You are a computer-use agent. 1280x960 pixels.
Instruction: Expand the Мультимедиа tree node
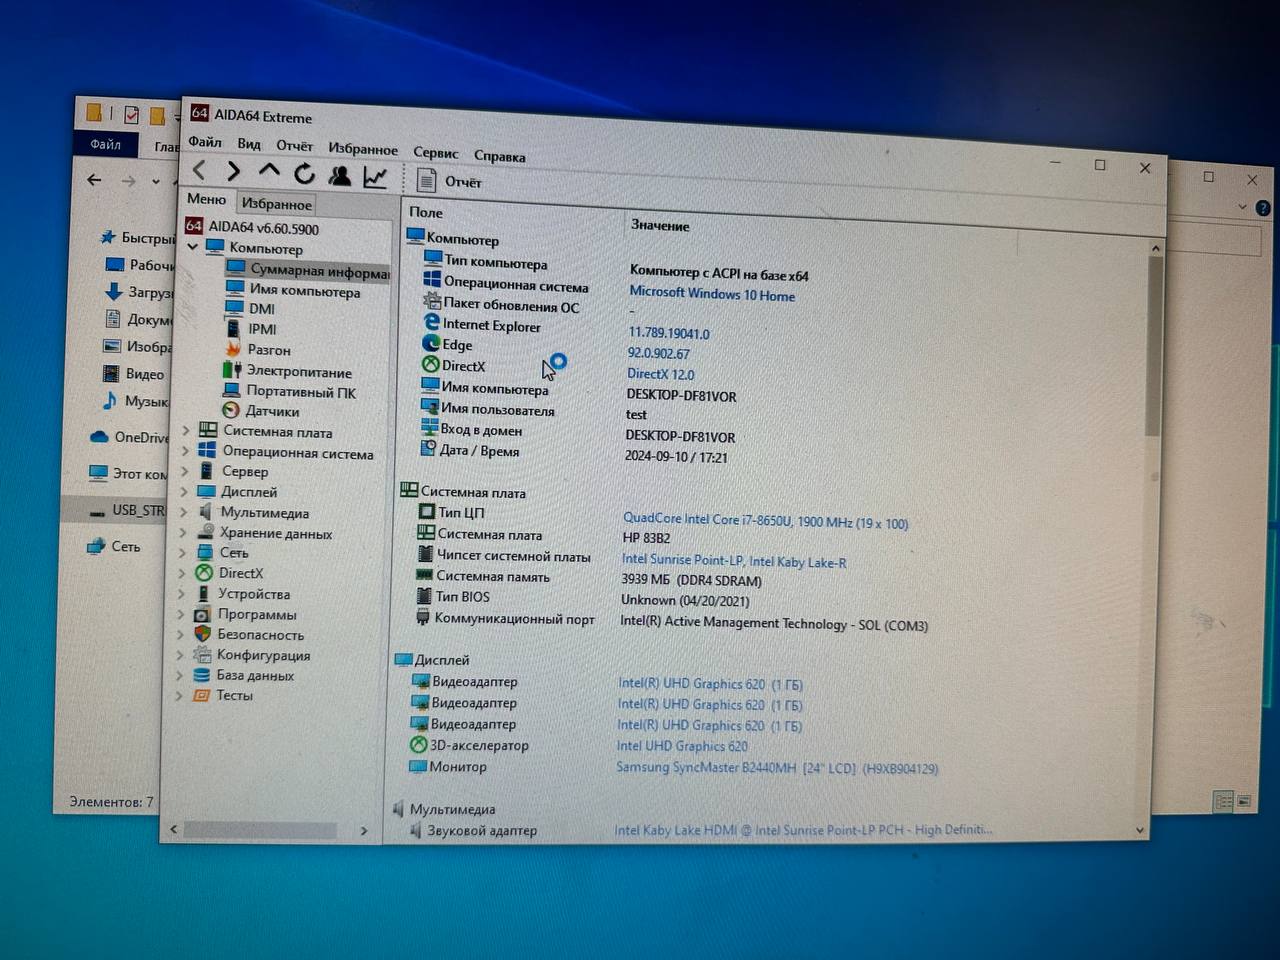183,511
